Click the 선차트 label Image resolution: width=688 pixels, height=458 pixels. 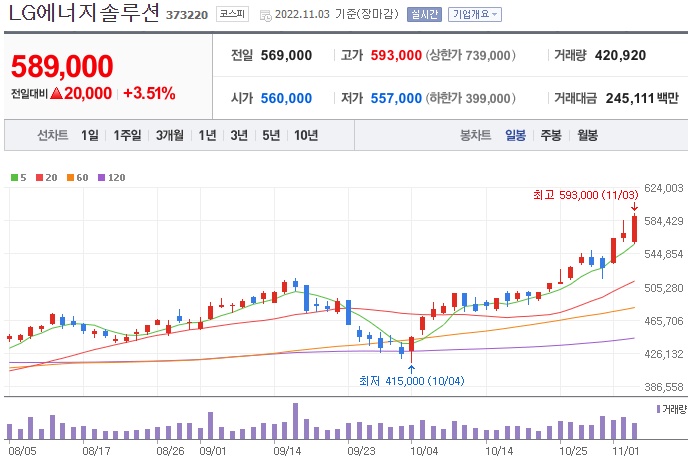[53, 135]
